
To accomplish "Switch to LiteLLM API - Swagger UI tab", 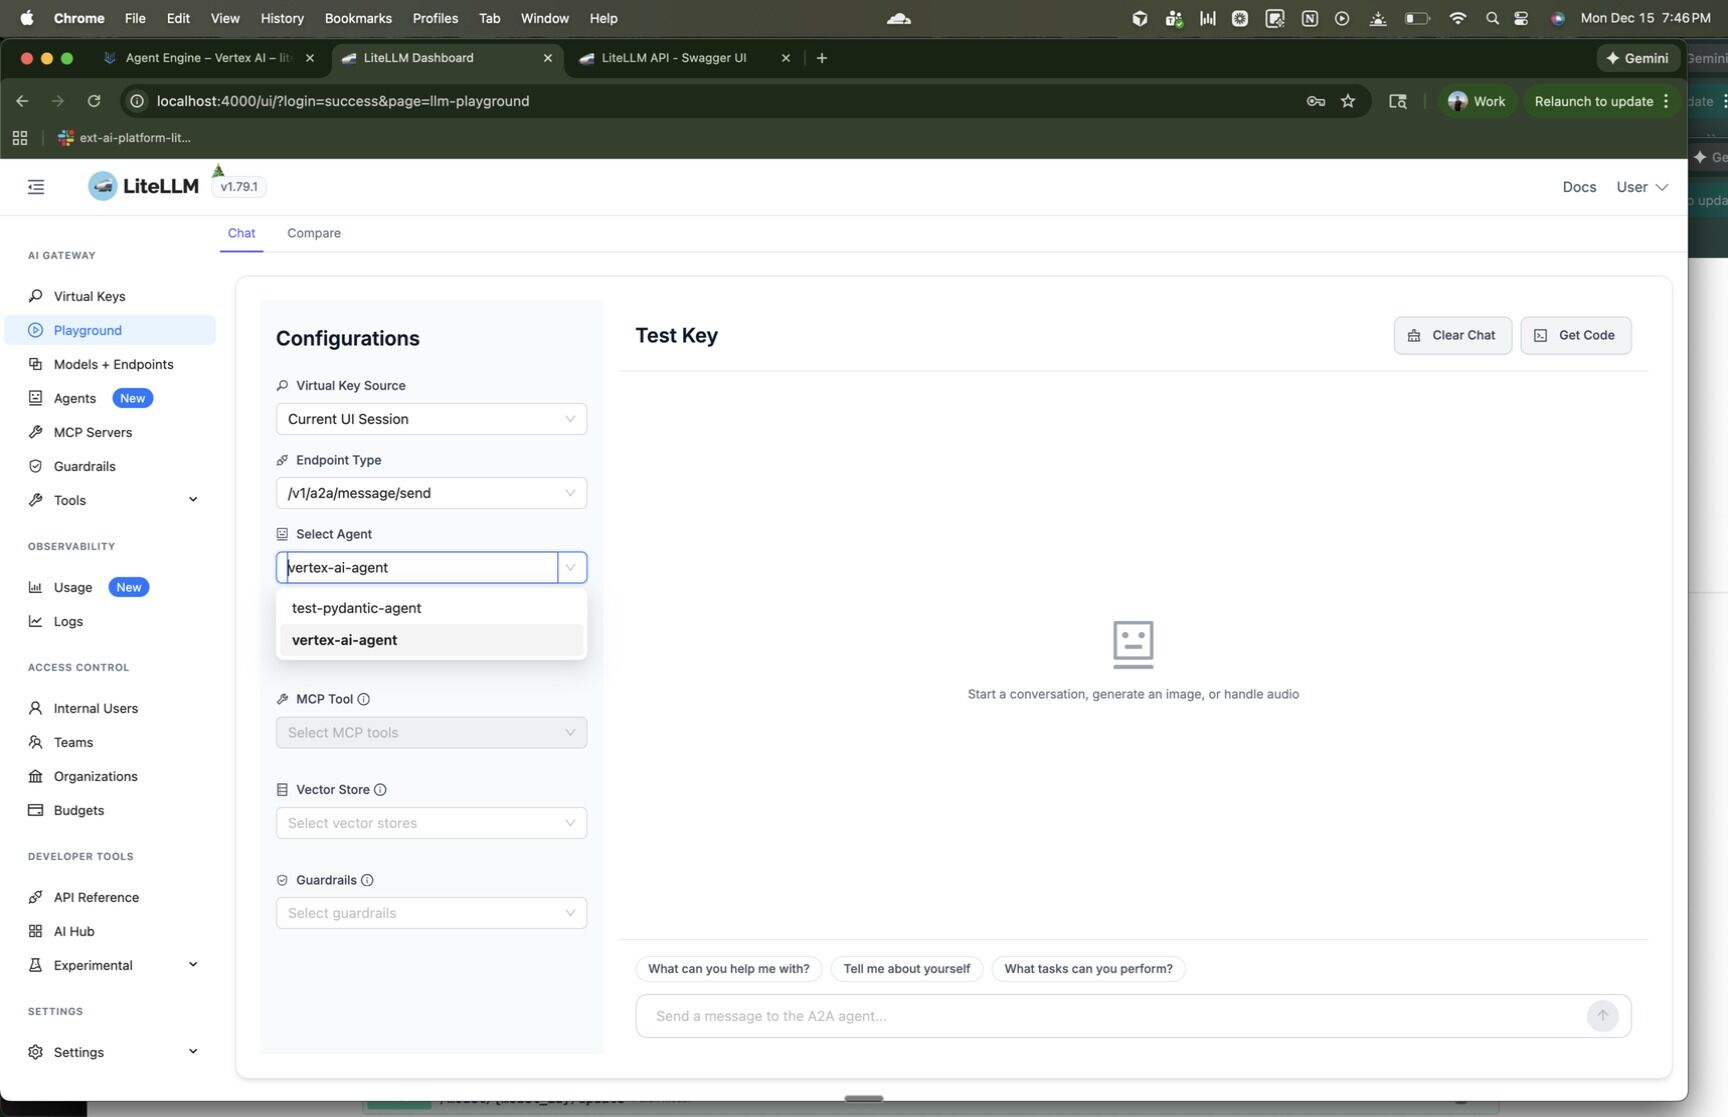I will click(x=685, y=58).
